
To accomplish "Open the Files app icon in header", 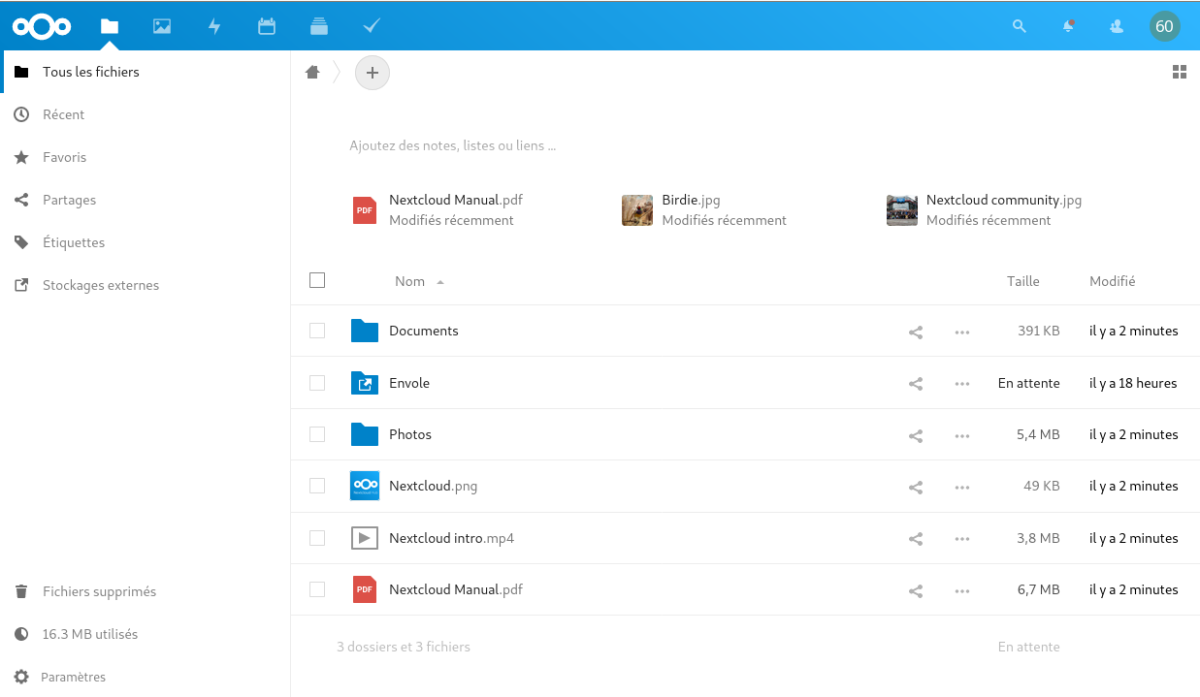I will tap(110, 27).
